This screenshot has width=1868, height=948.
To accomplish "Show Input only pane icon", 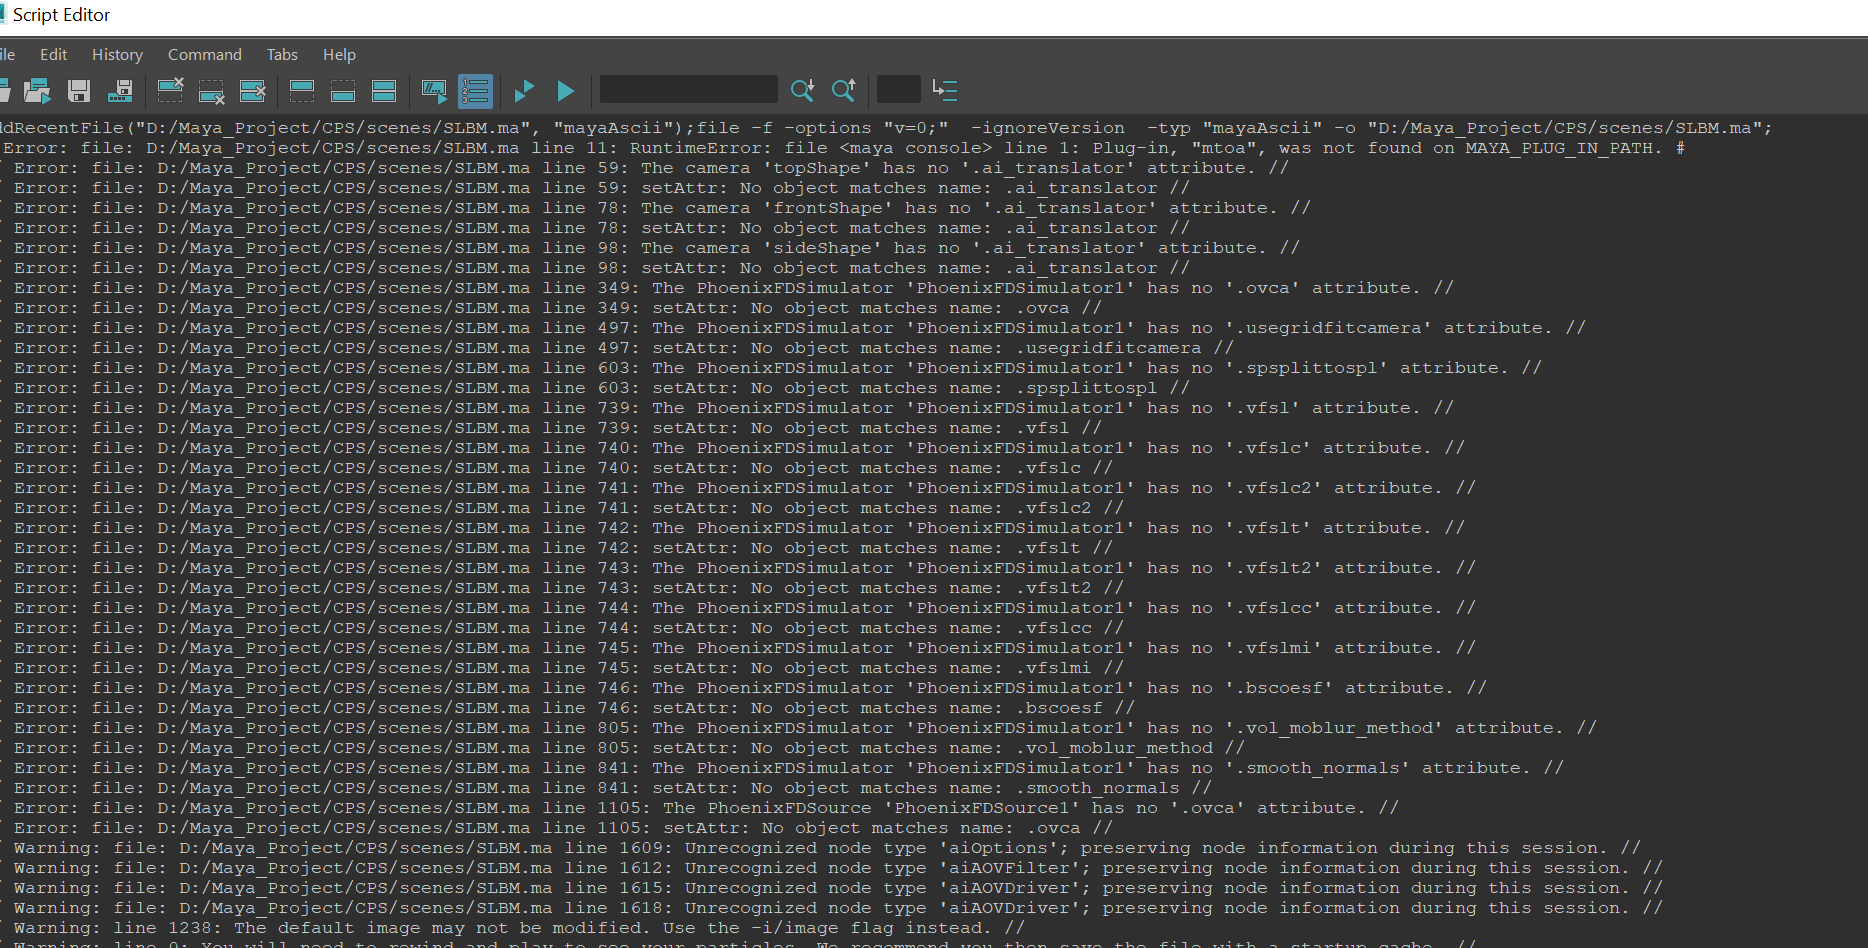I will click(x=343, y=91).
